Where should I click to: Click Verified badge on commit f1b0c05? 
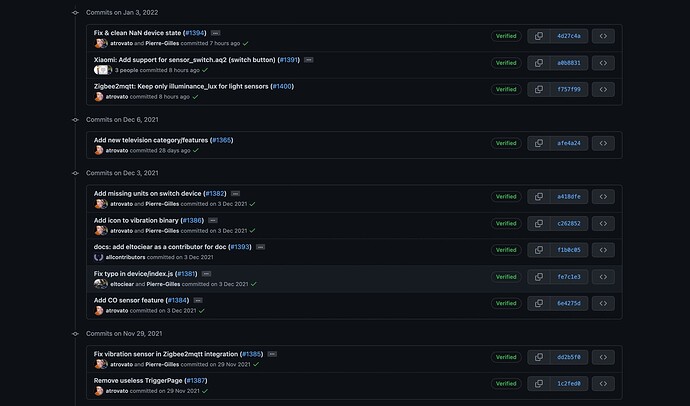pyautogui.click(x=506, y=250)
